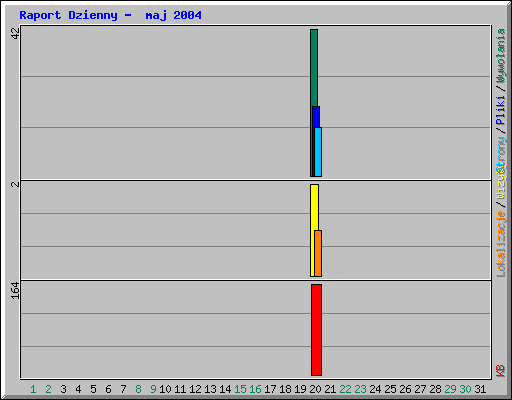
Task: Click day '20' on the x-axis
Action: [315, 389]
